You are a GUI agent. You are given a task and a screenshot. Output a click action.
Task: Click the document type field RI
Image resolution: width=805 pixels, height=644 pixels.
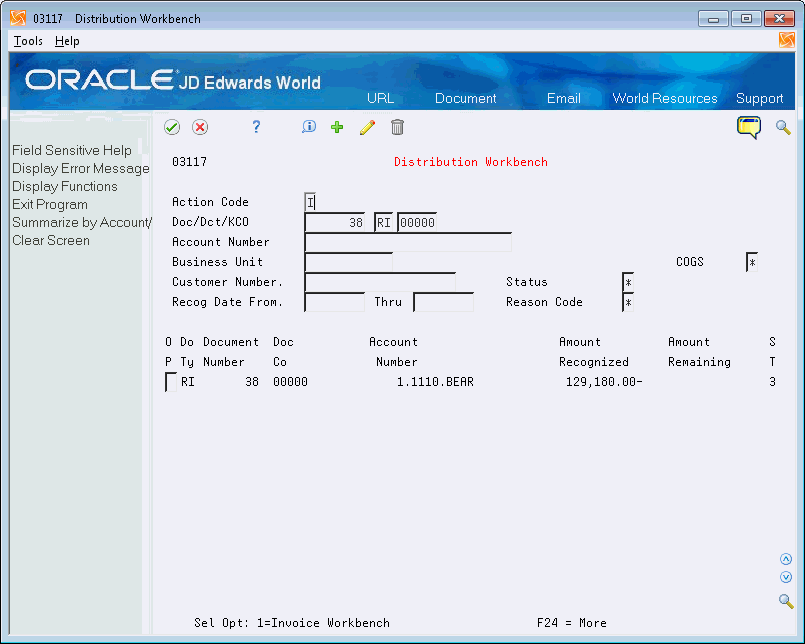(384, 222)
